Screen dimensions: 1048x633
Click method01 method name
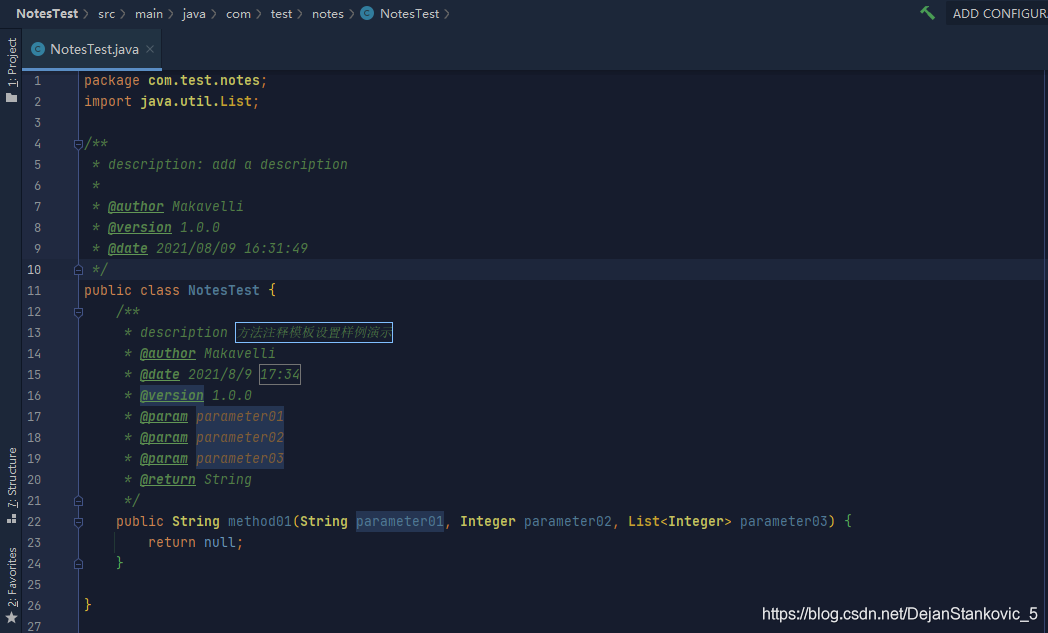pos(260,521)
